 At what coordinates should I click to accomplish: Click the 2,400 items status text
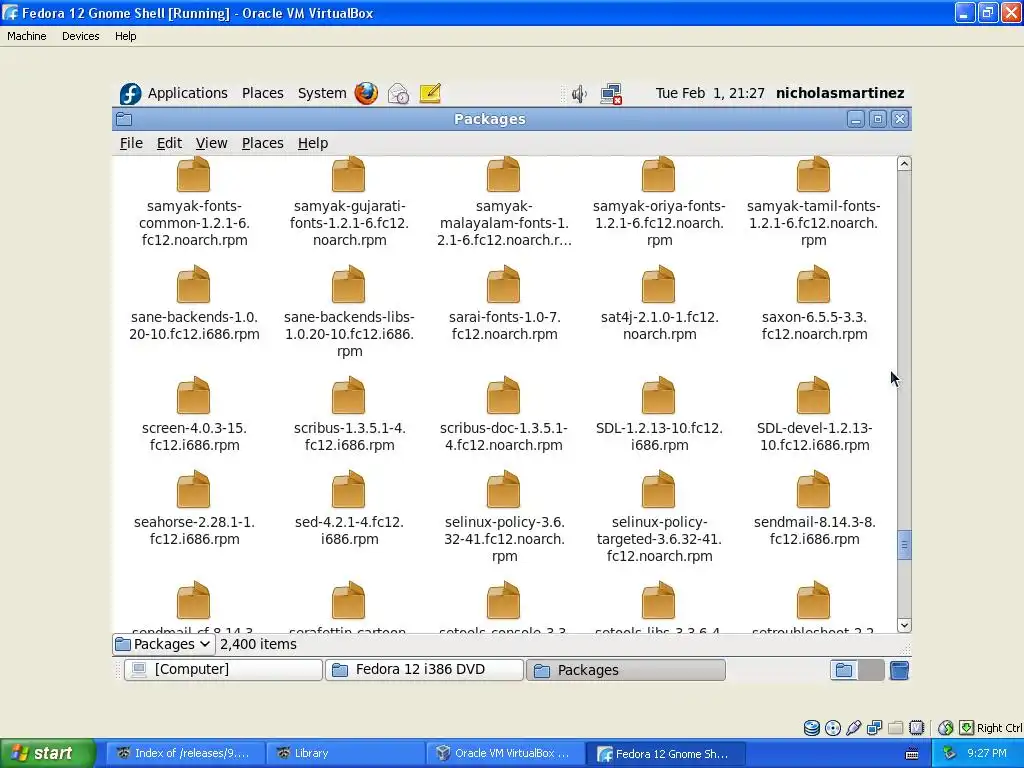coord(258,645)
